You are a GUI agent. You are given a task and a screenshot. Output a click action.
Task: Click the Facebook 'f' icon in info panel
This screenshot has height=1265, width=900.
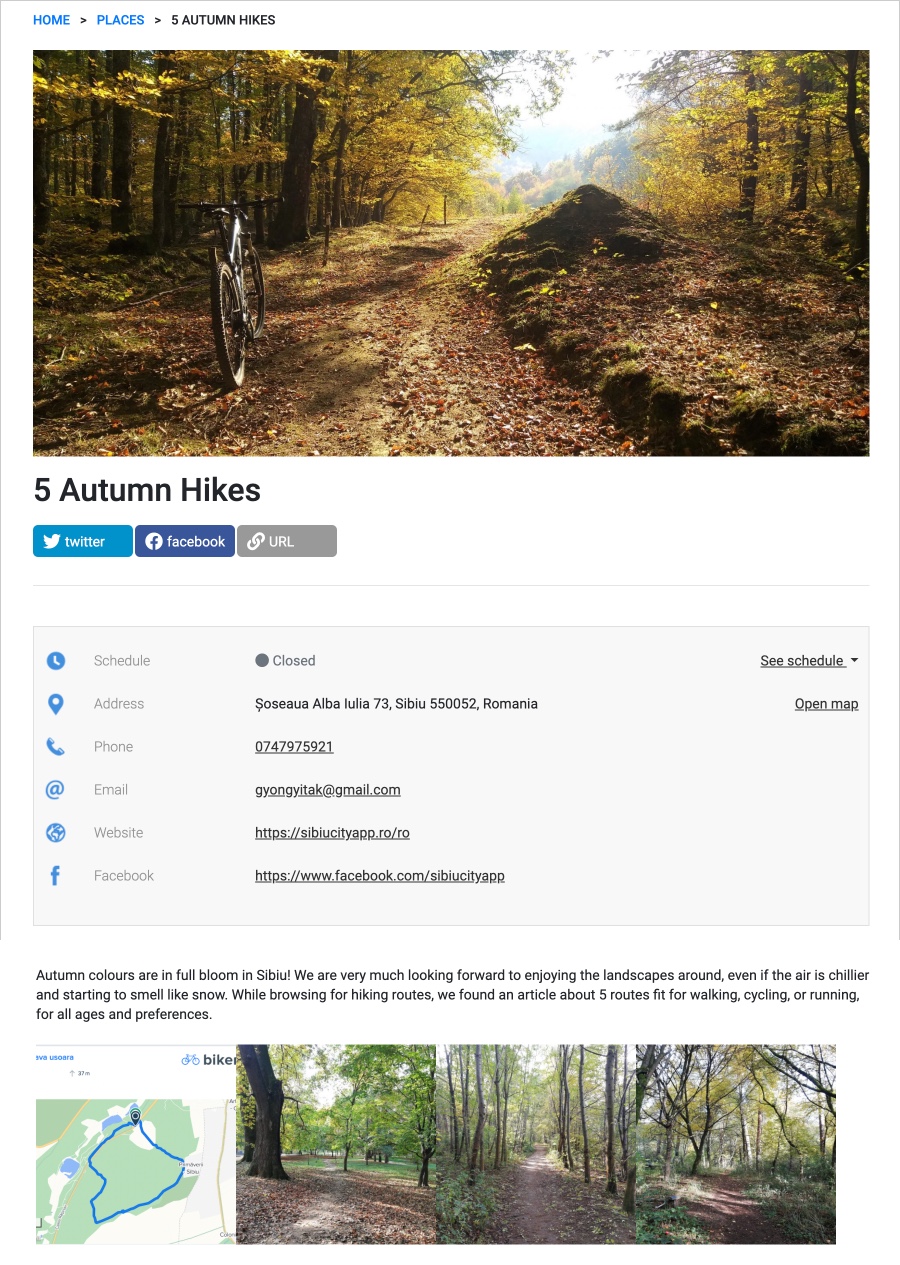click(x=55, y=876)
